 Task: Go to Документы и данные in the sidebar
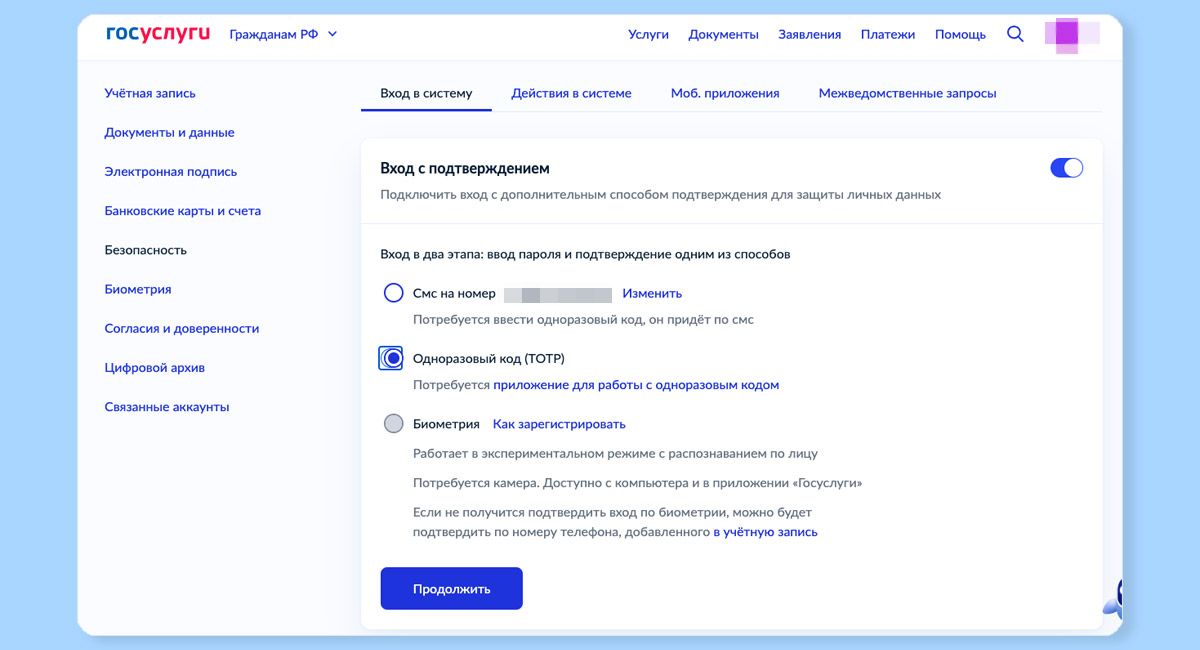click(x=169, y=132)
